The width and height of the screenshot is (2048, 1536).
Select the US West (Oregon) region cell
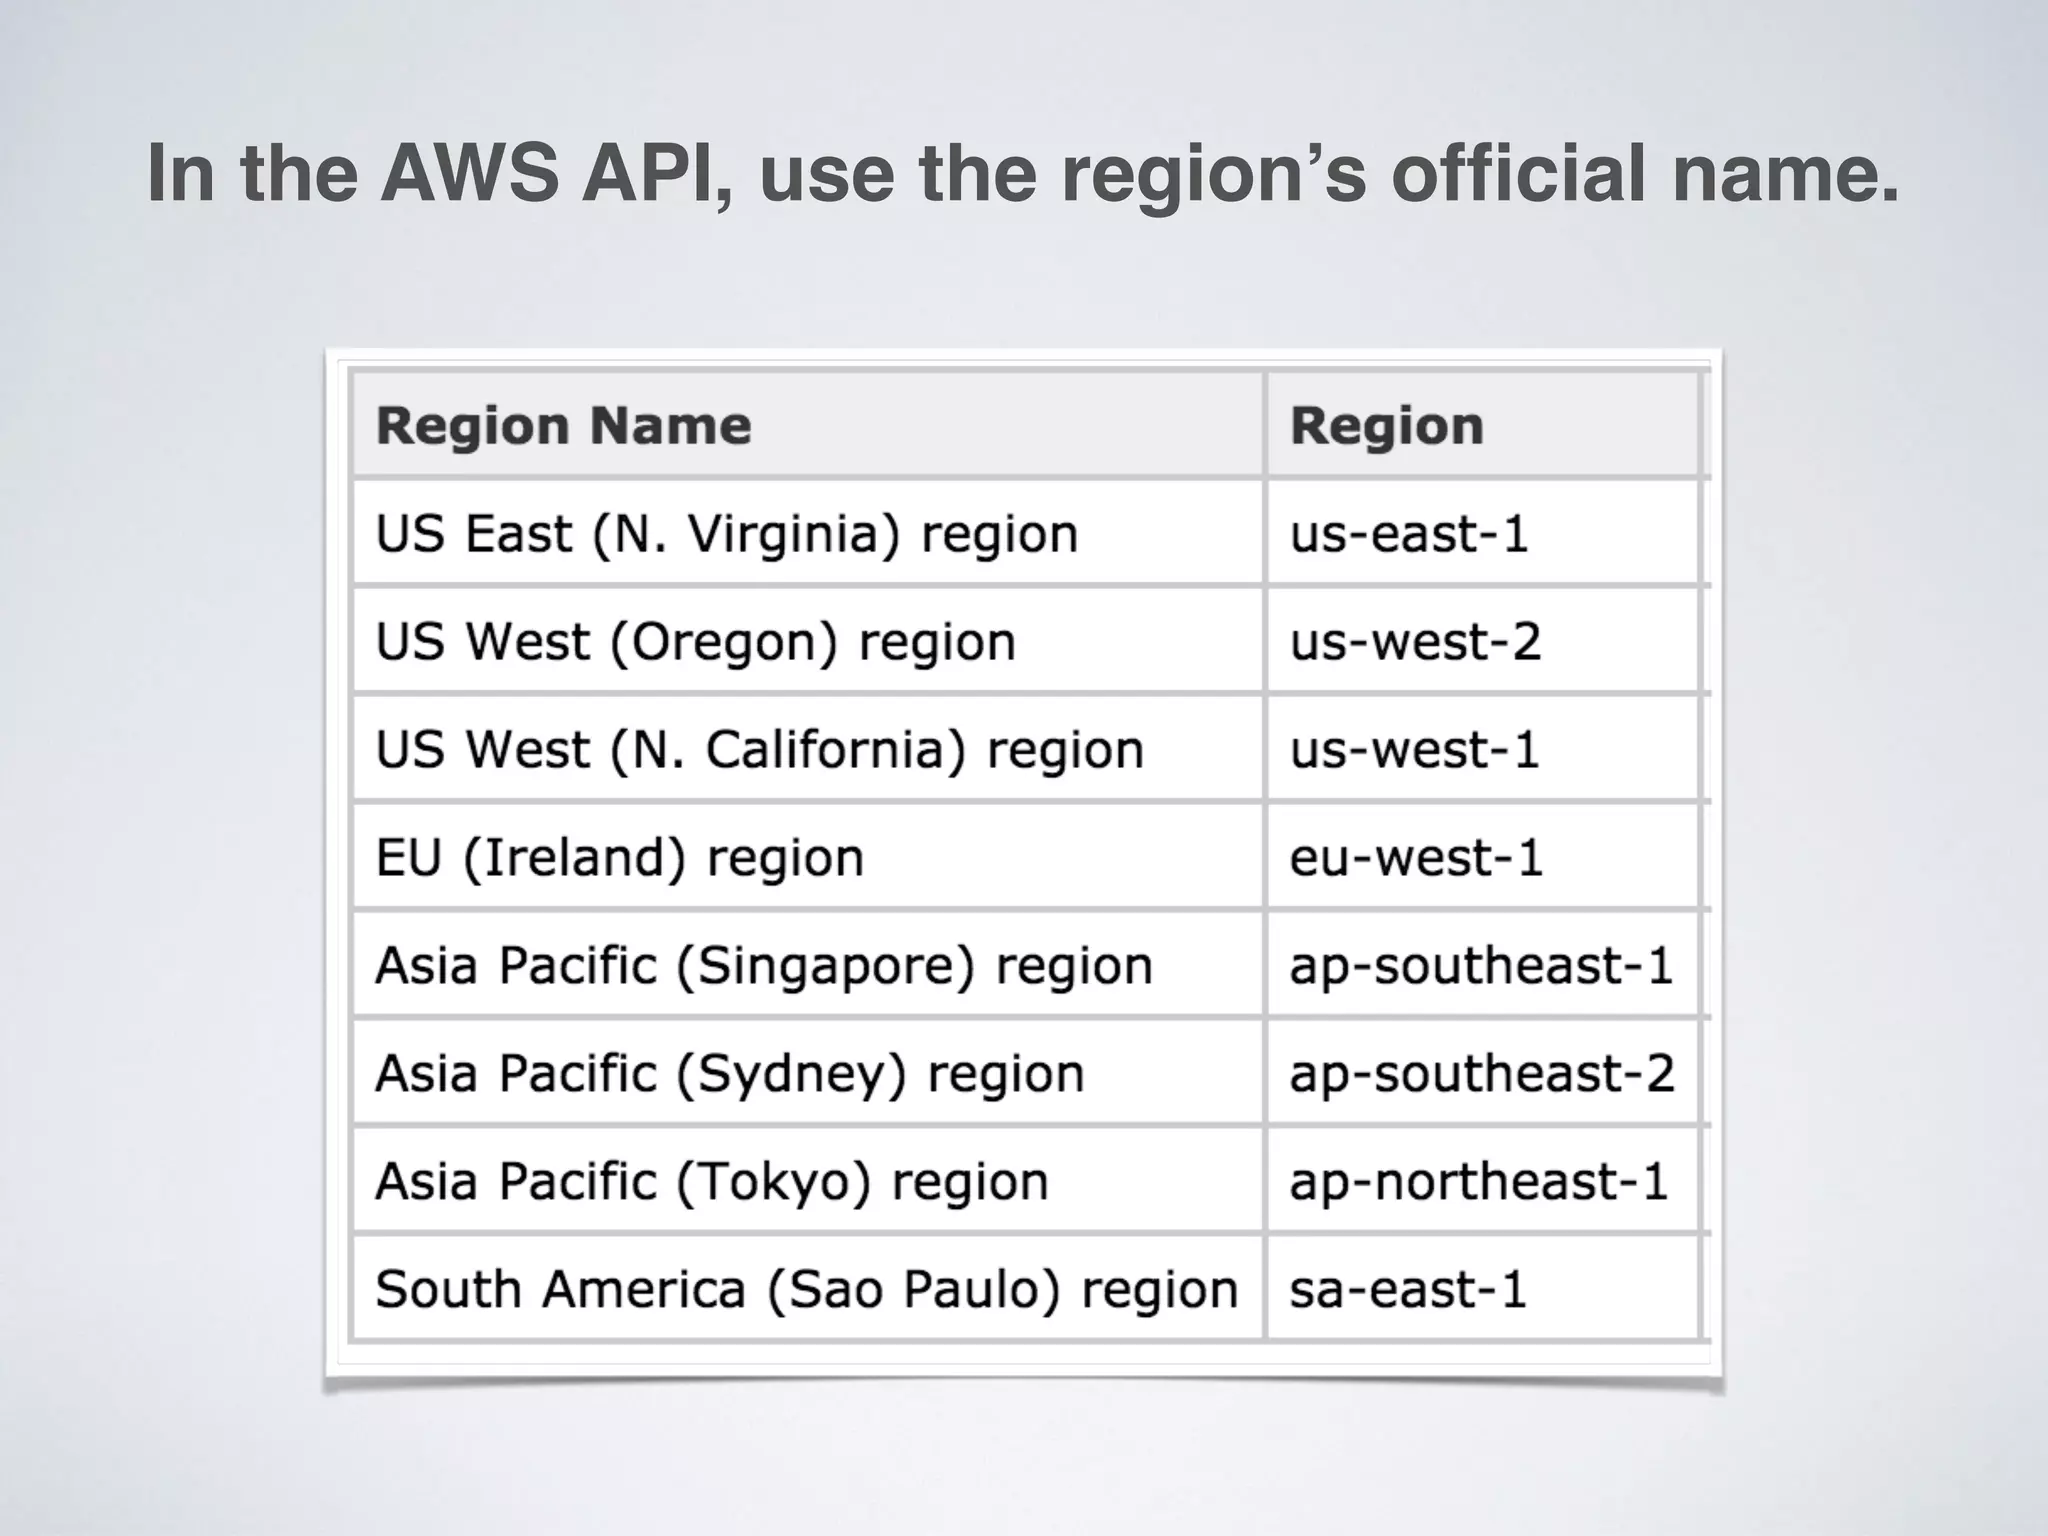[695, 641]
